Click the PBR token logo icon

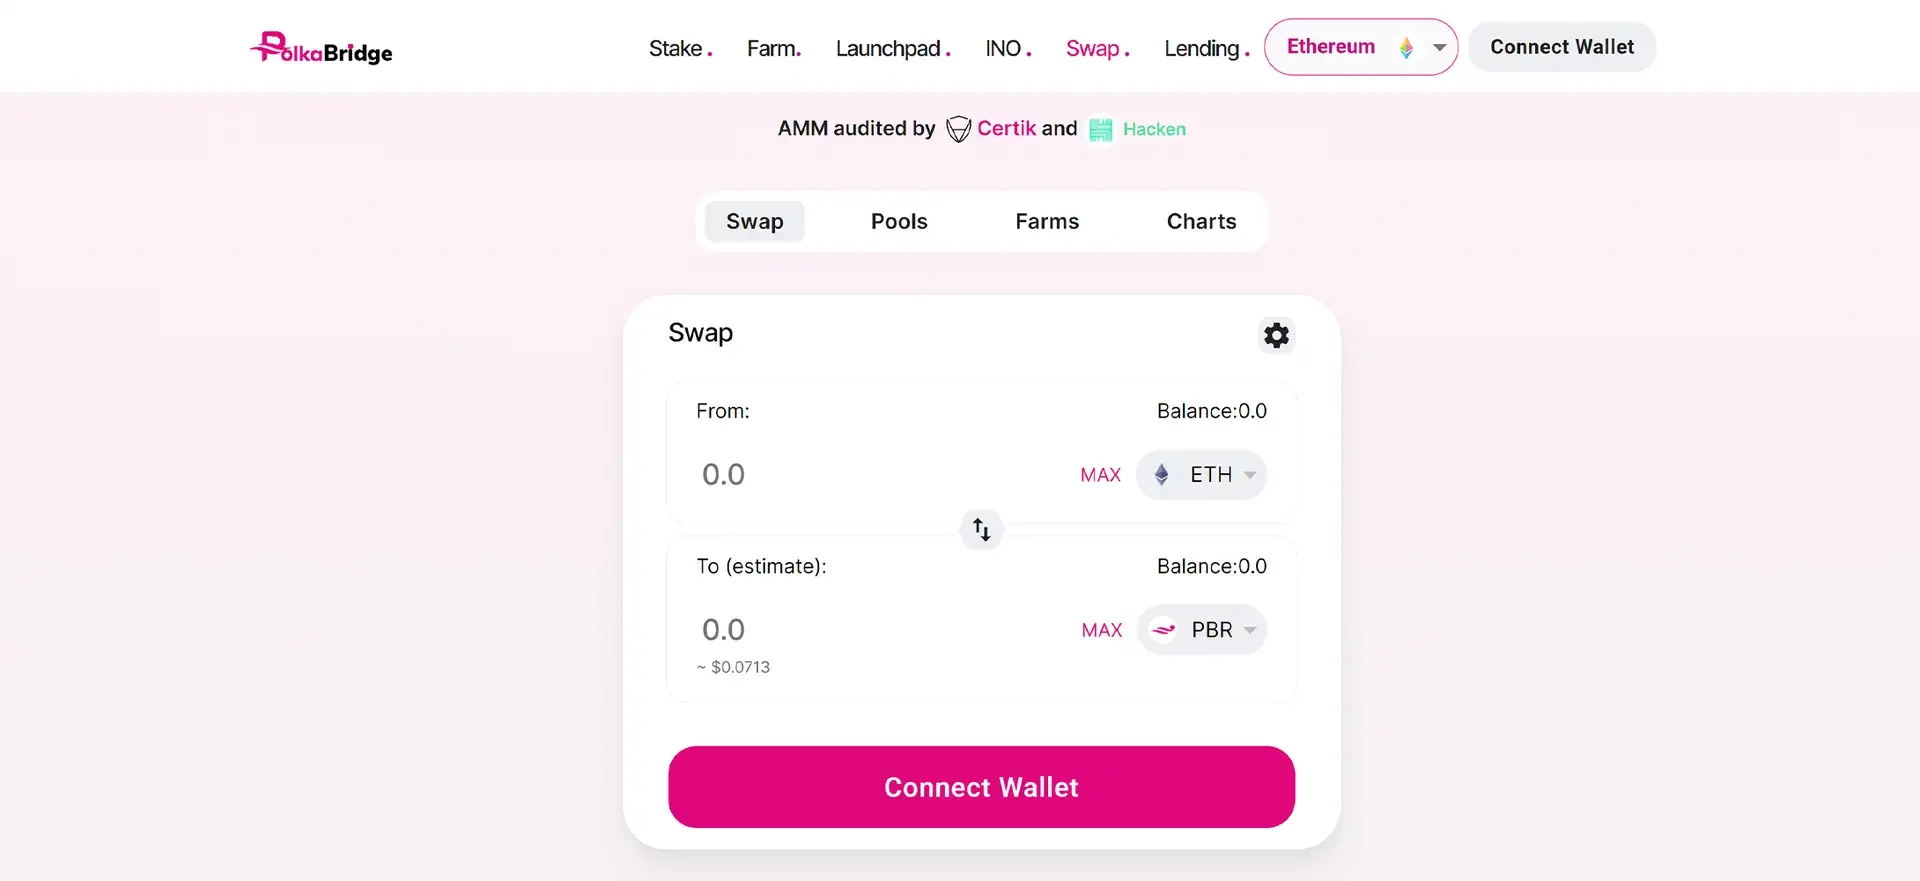pos(1164,630)
